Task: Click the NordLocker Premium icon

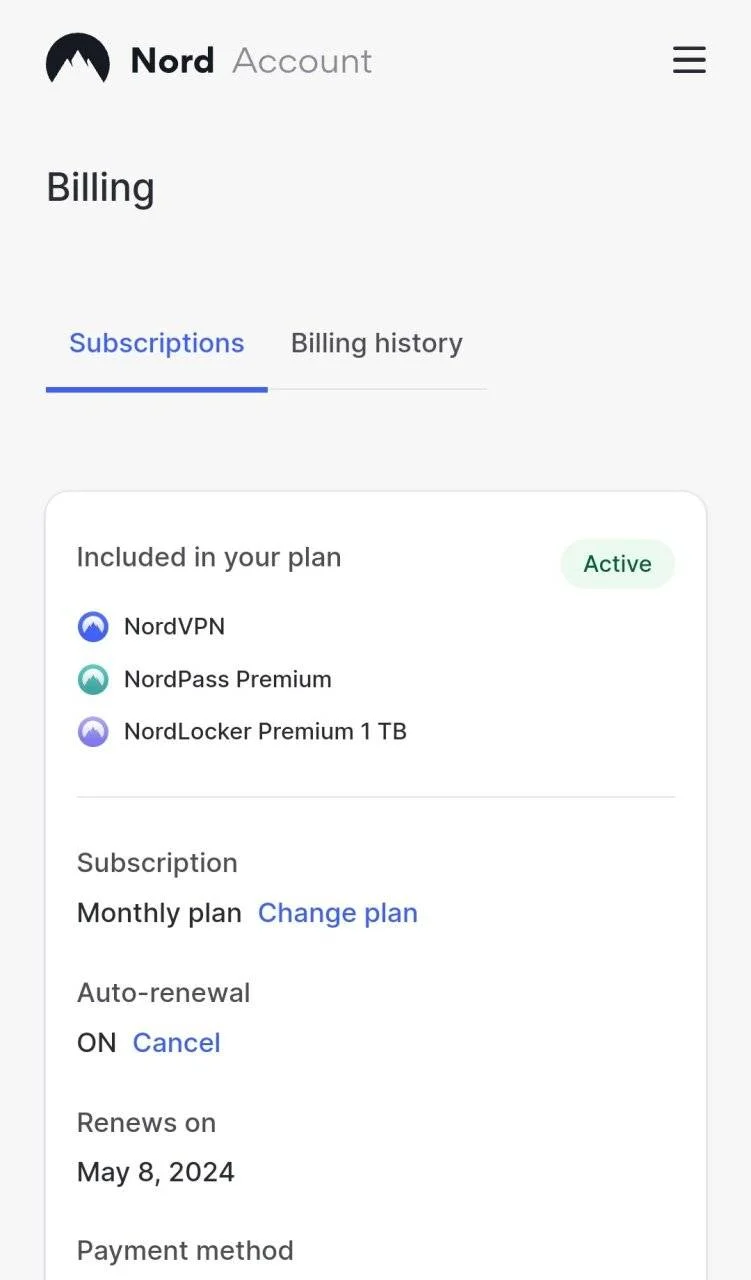Action: [93, 732]
